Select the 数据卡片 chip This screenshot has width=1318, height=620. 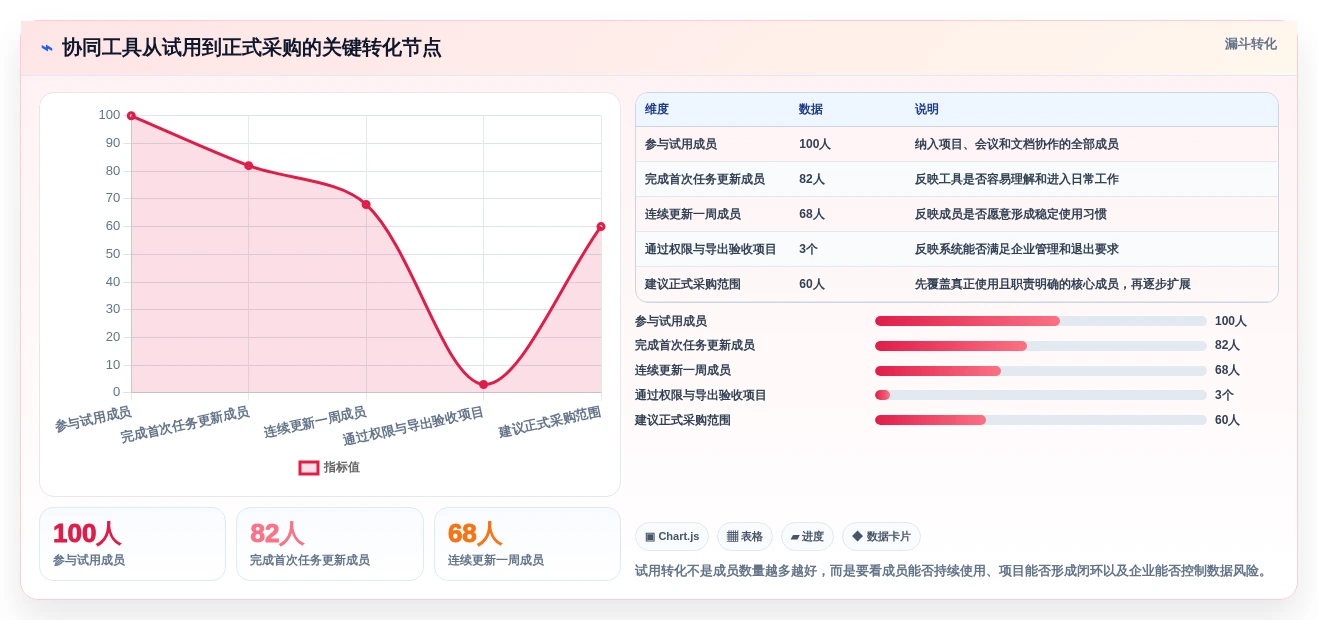(881, 537)
